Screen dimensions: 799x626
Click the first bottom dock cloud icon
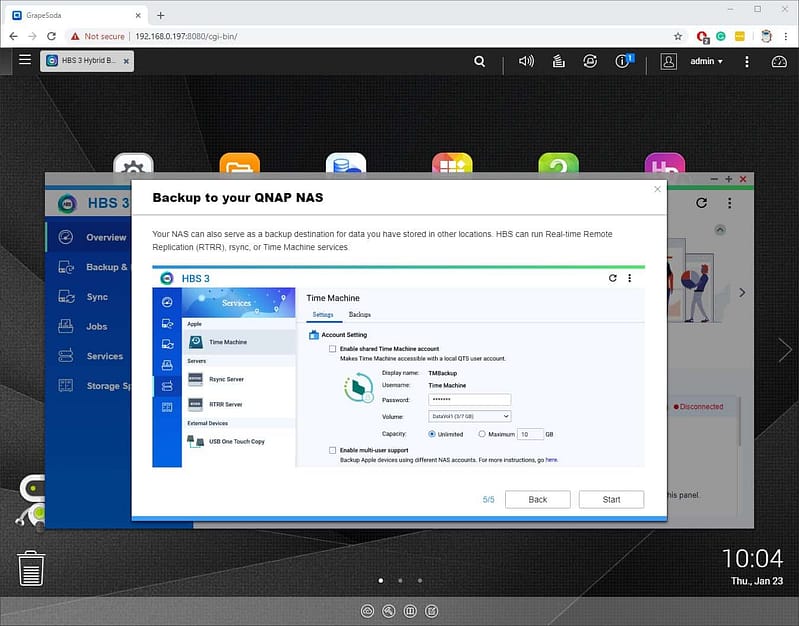point(367,611)
